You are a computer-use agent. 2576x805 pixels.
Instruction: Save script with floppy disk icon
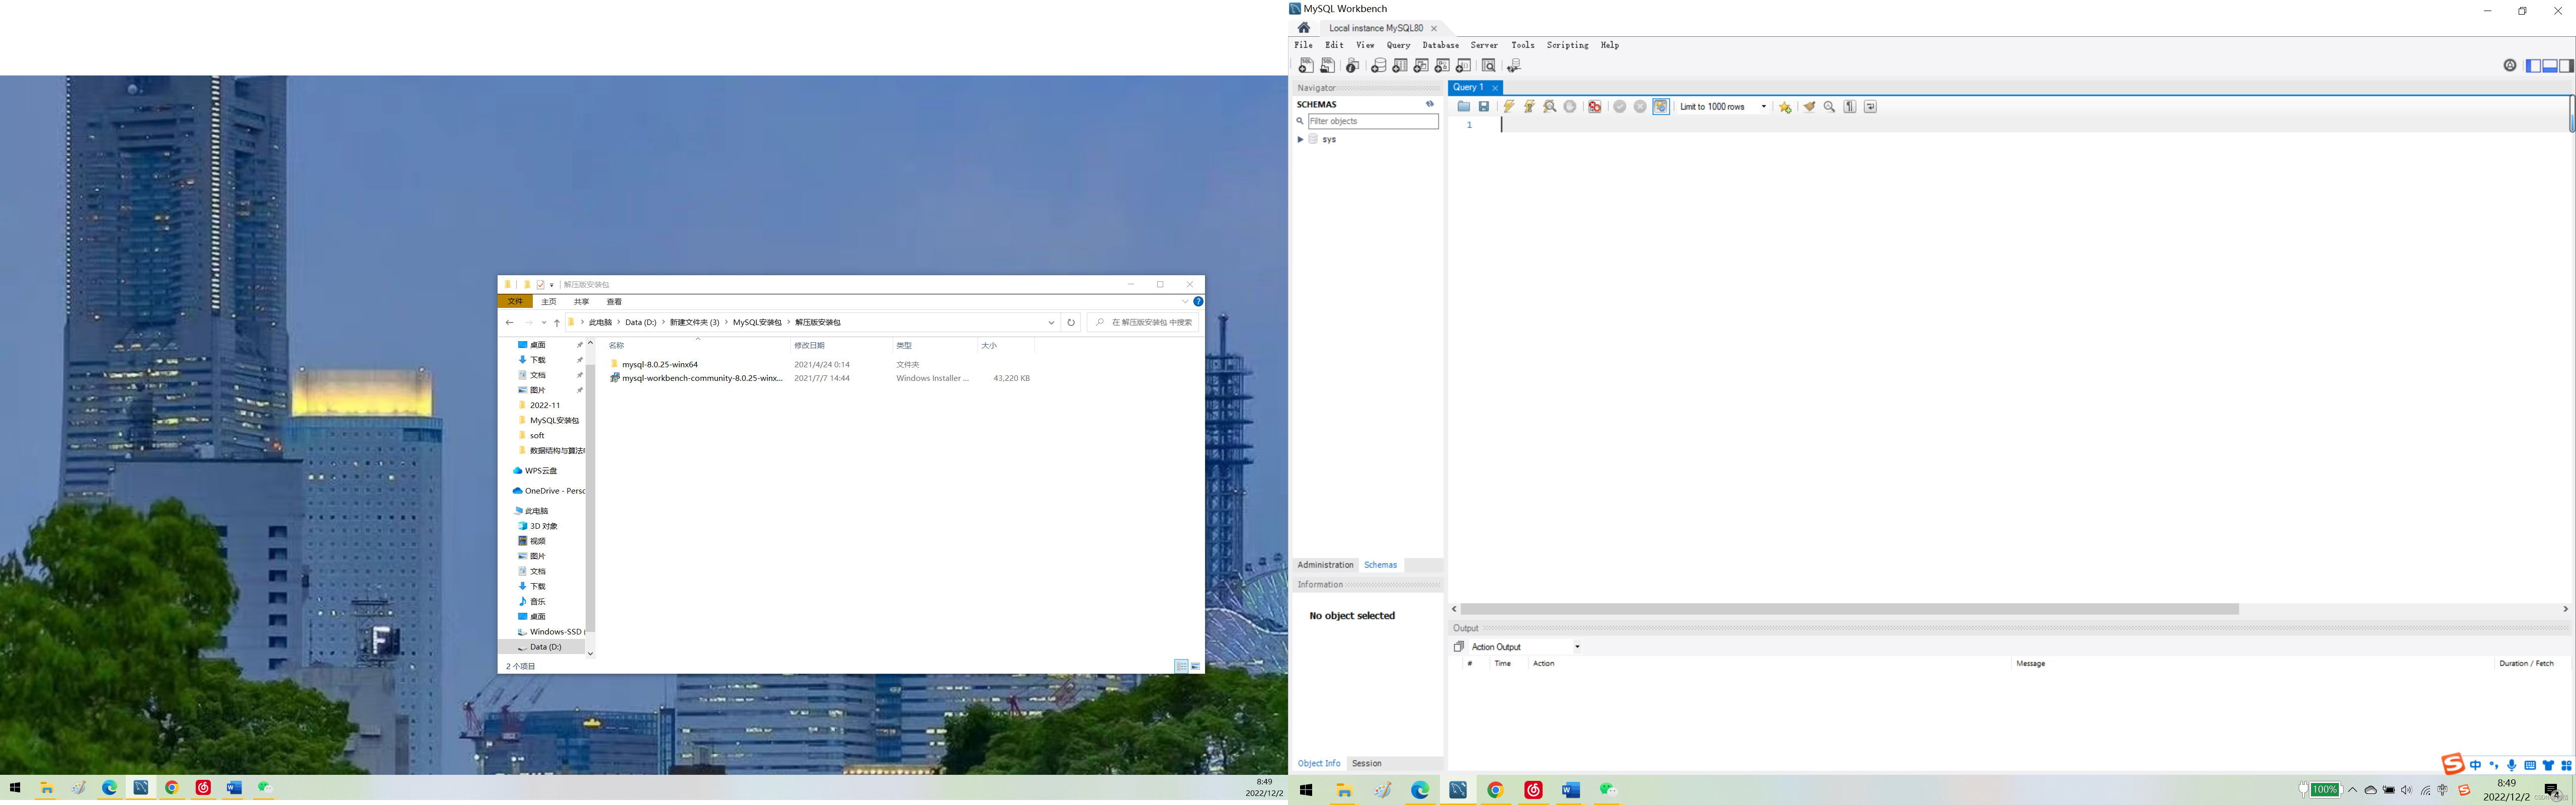[1484, 107]
